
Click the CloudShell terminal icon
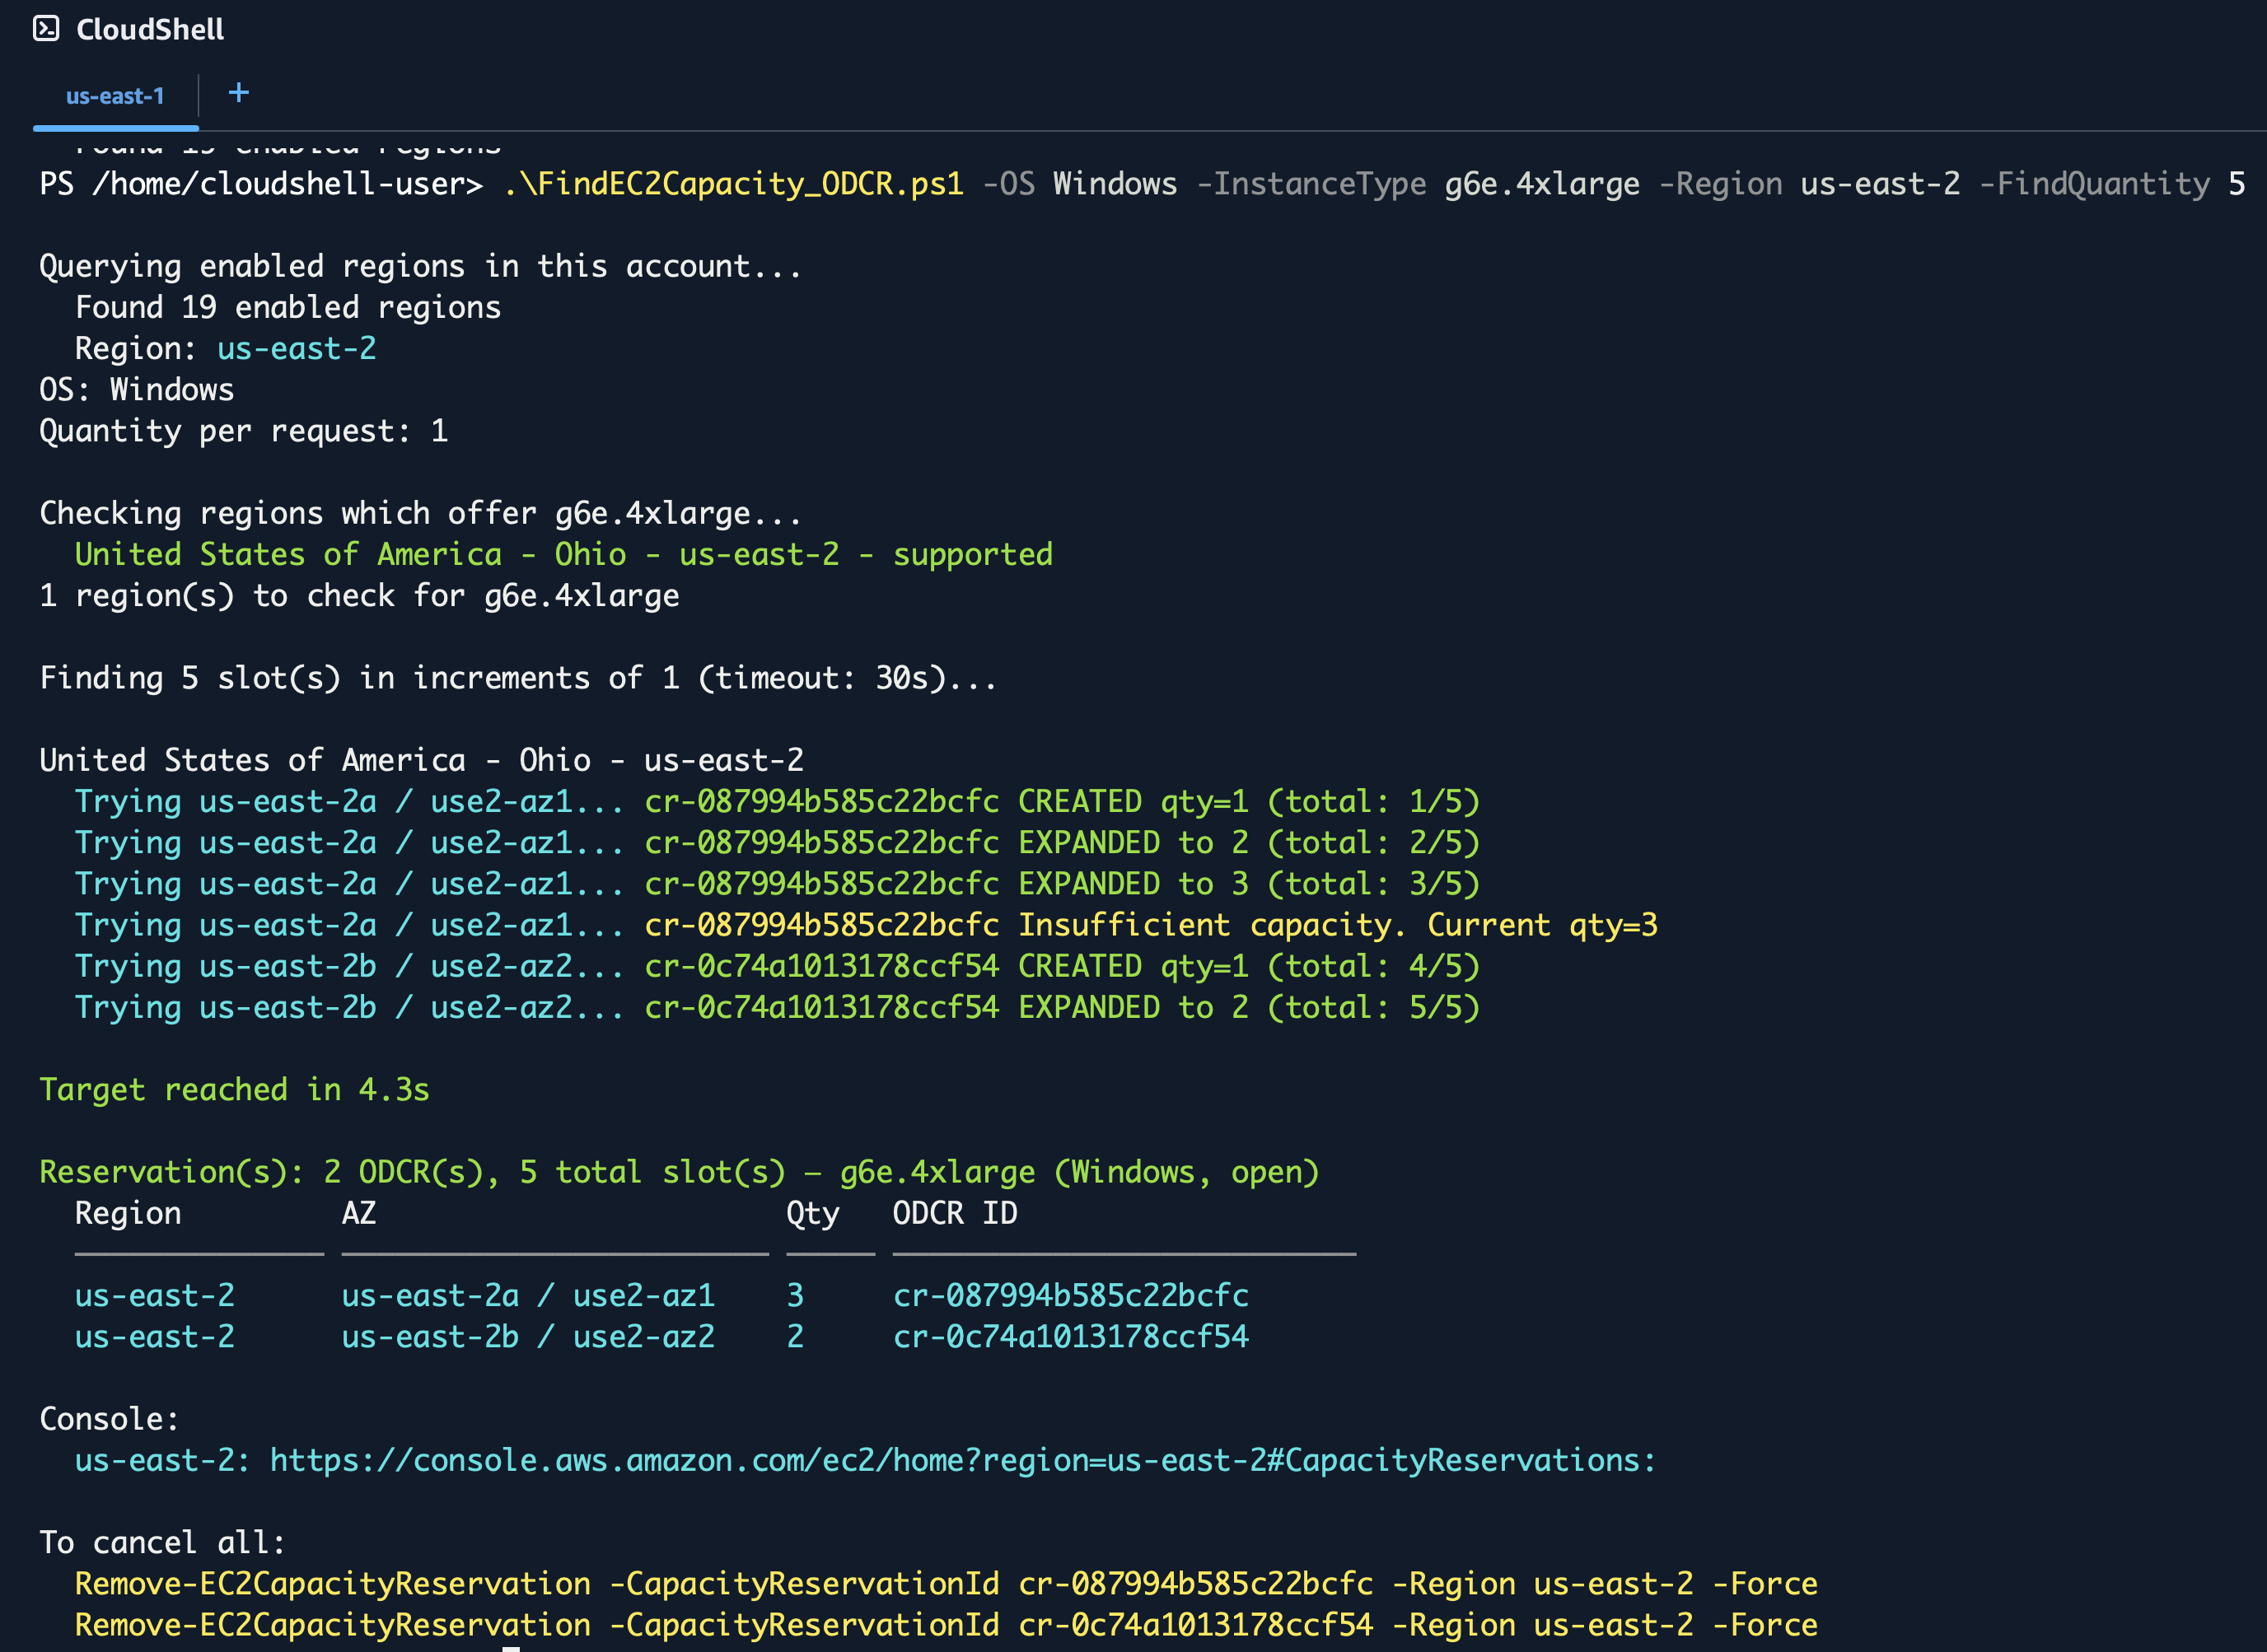point(46,29)
